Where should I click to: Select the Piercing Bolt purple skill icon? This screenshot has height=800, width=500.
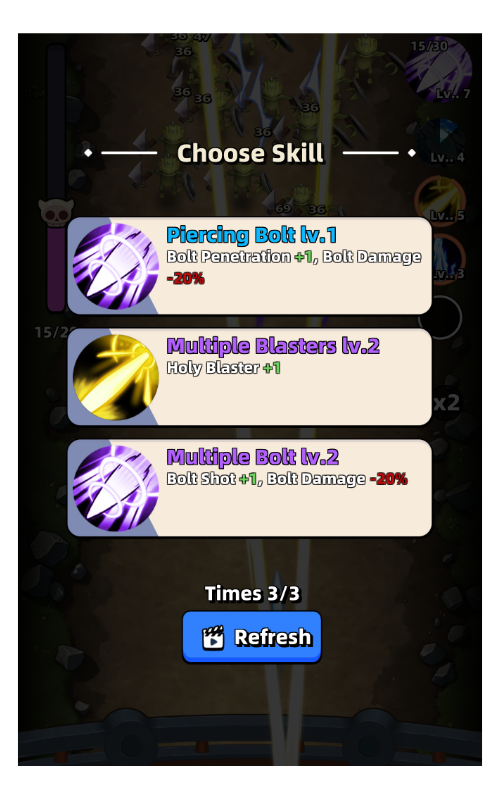[116, 266]
